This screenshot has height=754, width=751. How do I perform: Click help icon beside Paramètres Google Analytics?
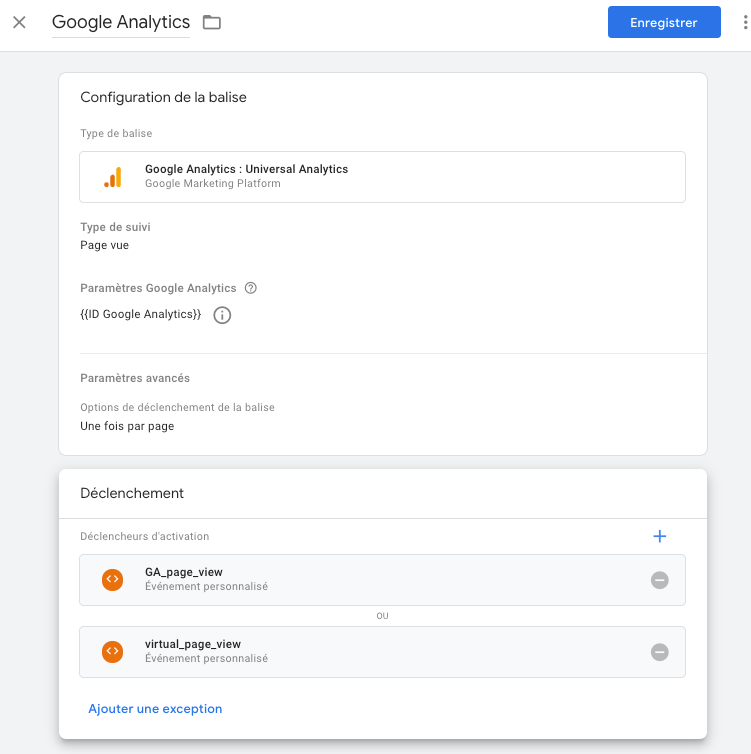click(251, 288)
